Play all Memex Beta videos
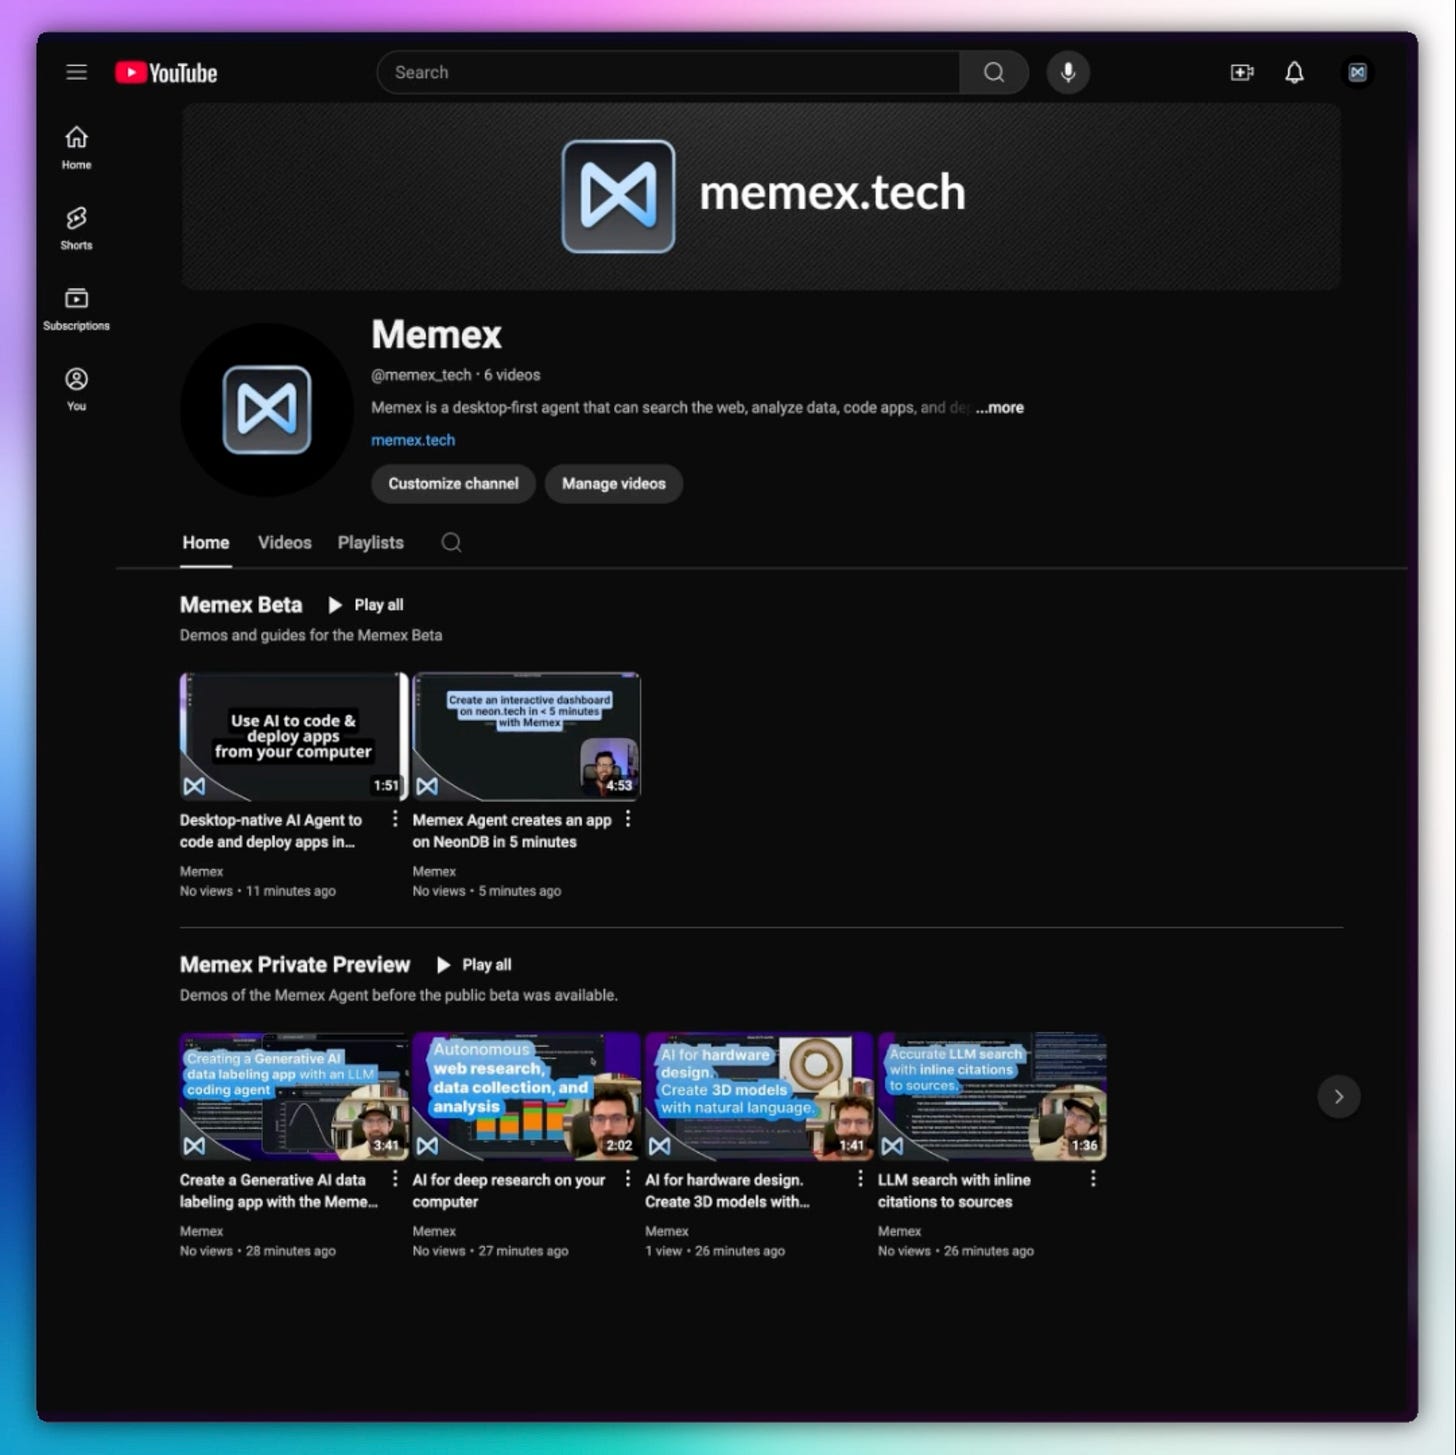 366,605
